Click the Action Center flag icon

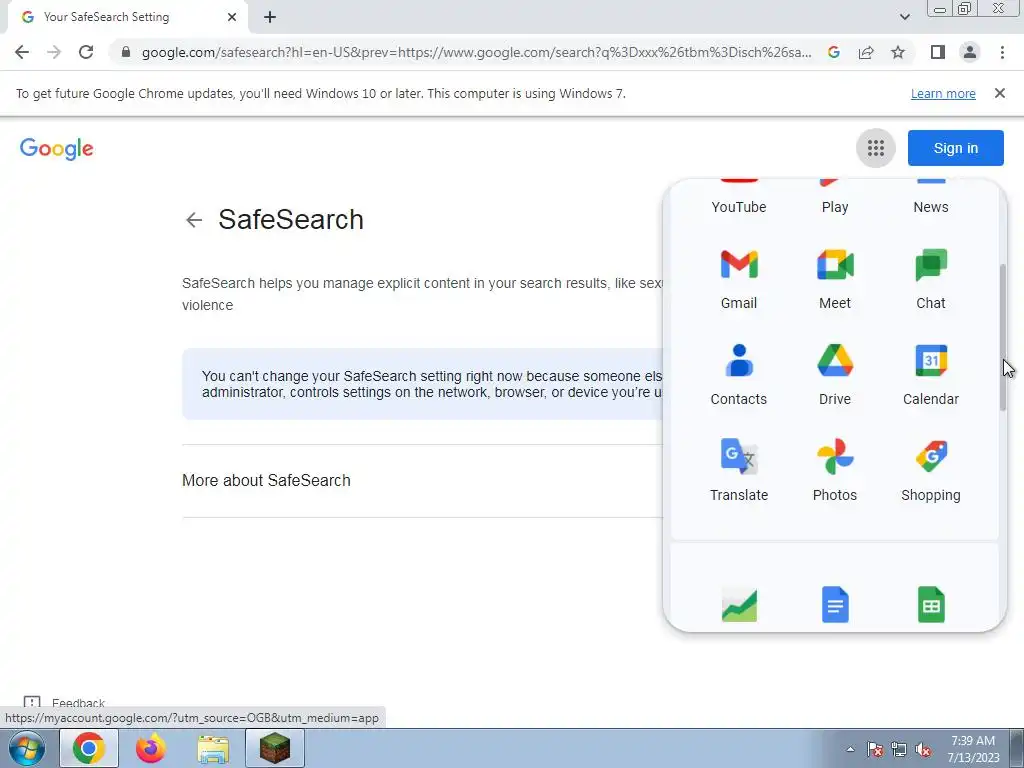875,749
